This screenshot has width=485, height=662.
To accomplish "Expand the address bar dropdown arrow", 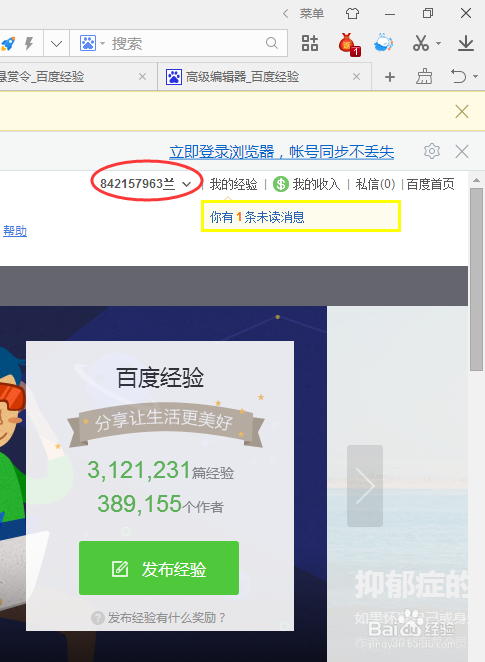I will coord(57,43).
